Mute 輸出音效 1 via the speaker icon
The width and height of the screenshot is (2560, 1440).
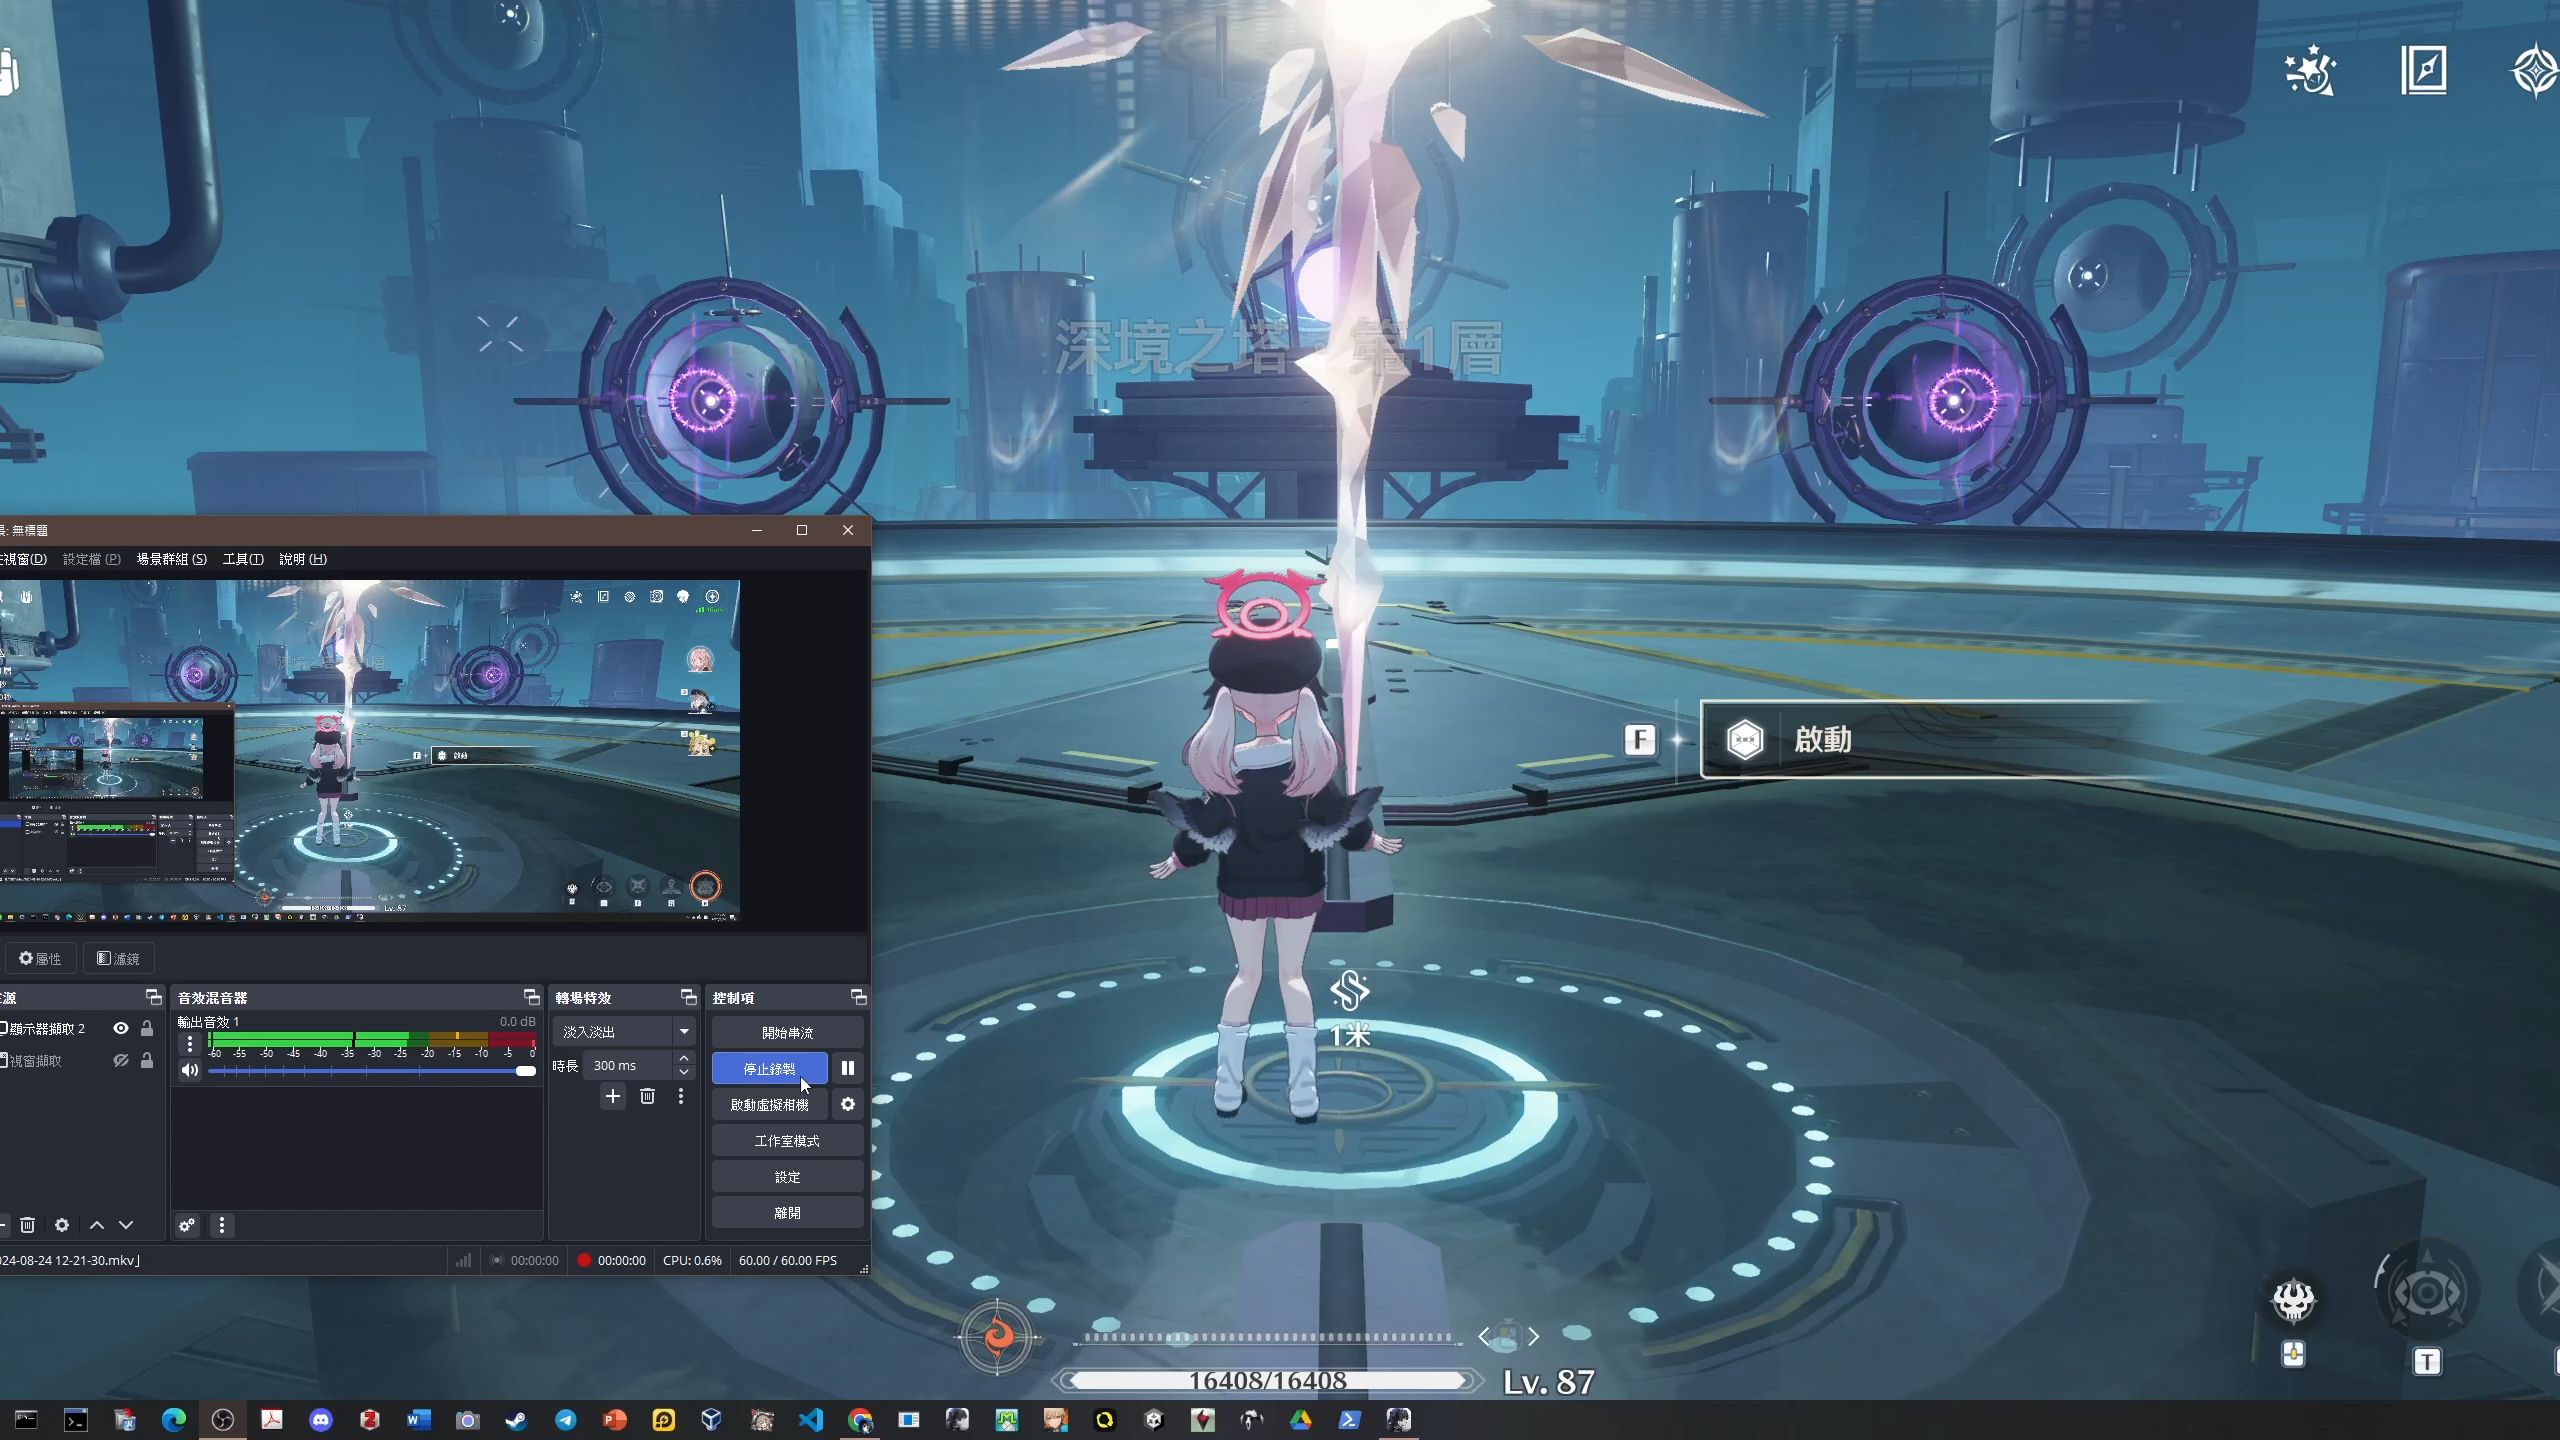pyautogui.click(x=189, y=1070)
